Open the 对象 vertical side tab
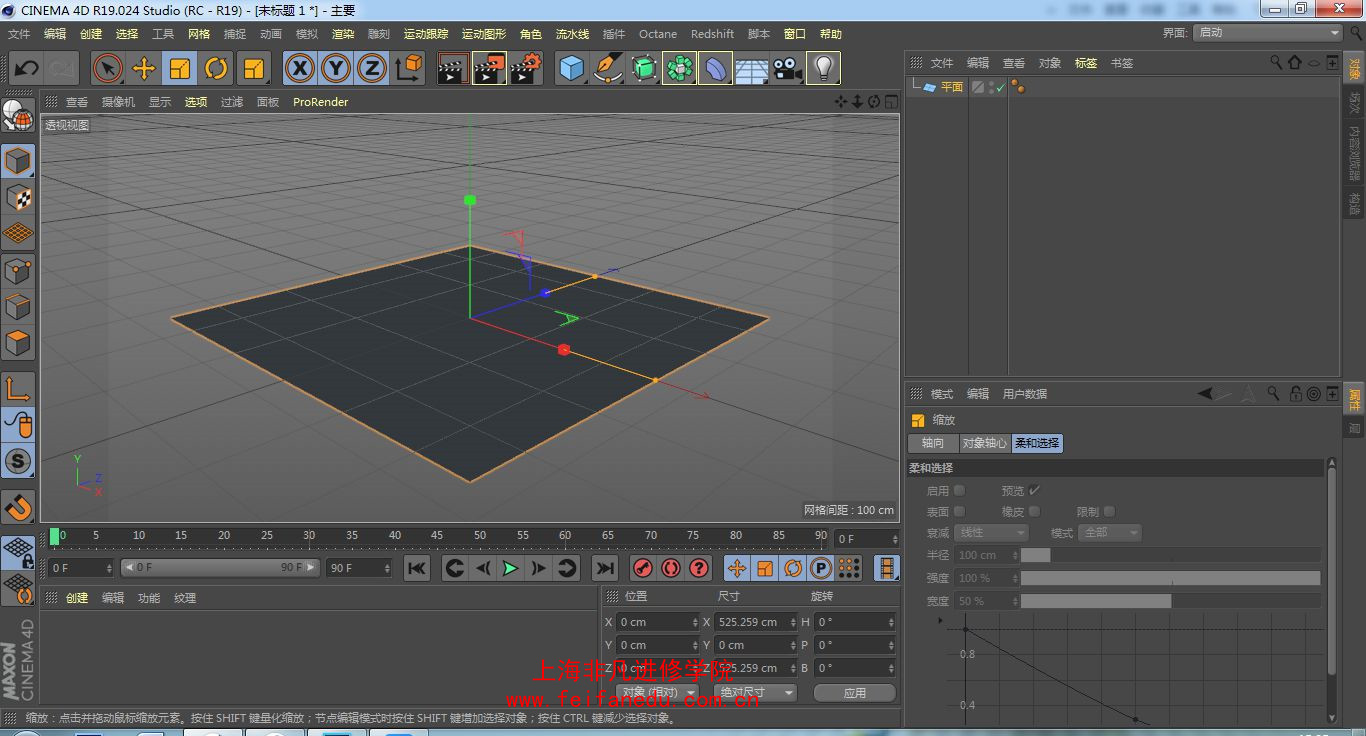Image resolution: width=1366 pixels, height=736 pixels. point(1354,69)
